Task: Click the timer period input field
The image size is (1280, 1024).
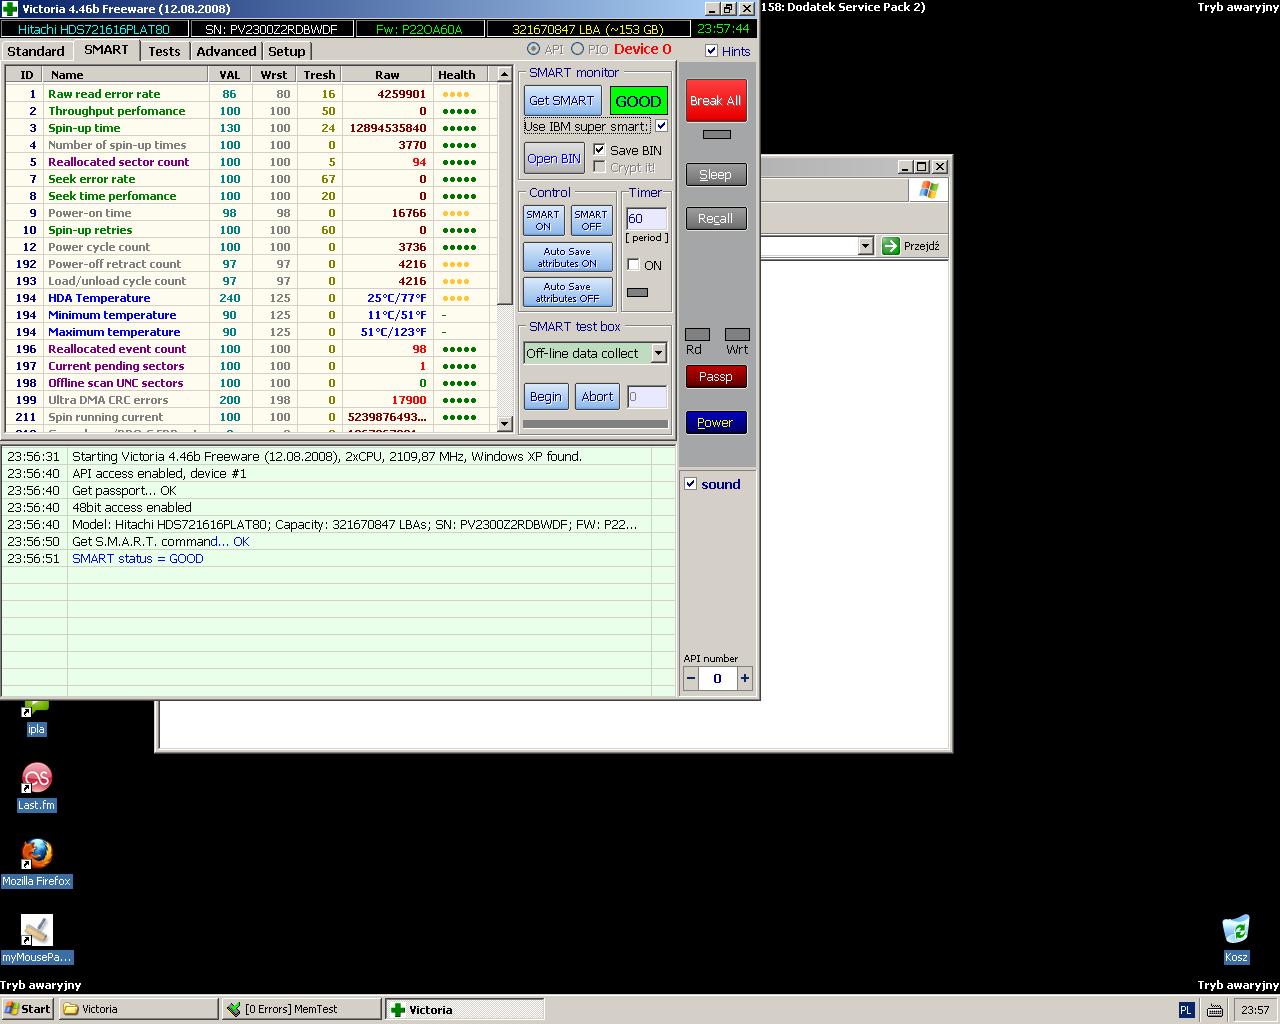Action: pos(646,219)
